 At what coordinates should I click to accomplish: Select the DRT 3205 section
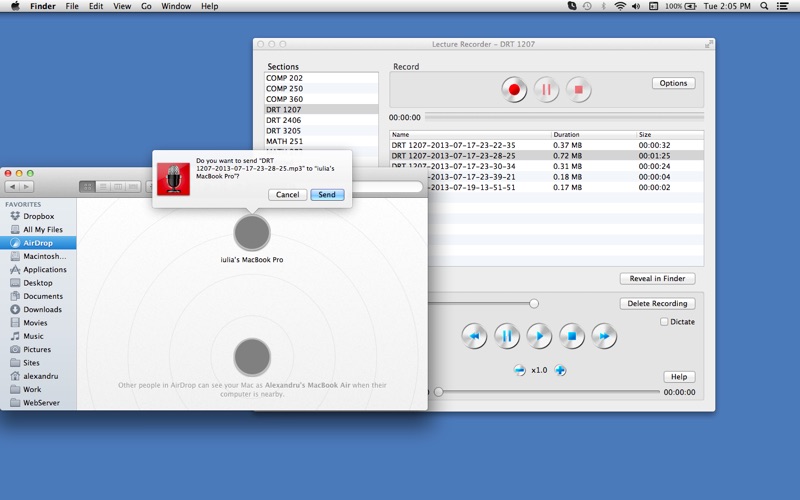321,131
